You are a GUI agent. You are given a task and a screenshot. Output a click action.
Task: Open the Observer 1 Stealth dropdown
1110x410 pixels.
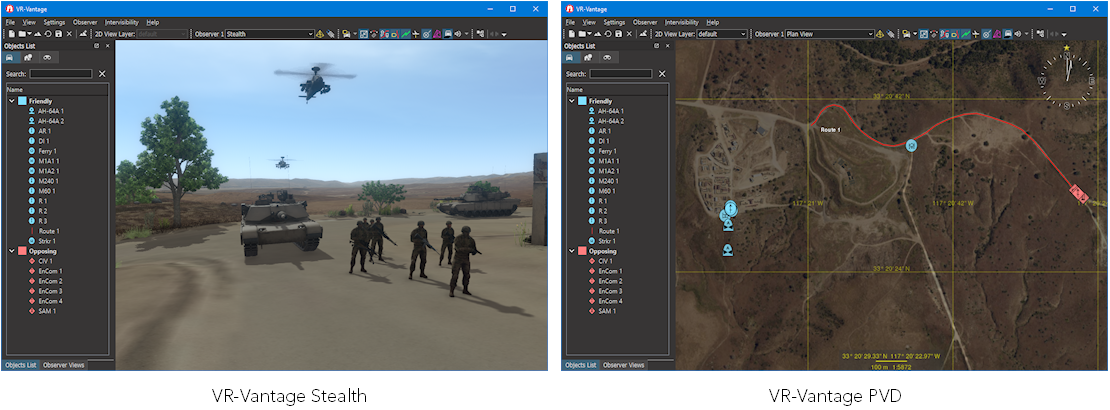(270, 34)
